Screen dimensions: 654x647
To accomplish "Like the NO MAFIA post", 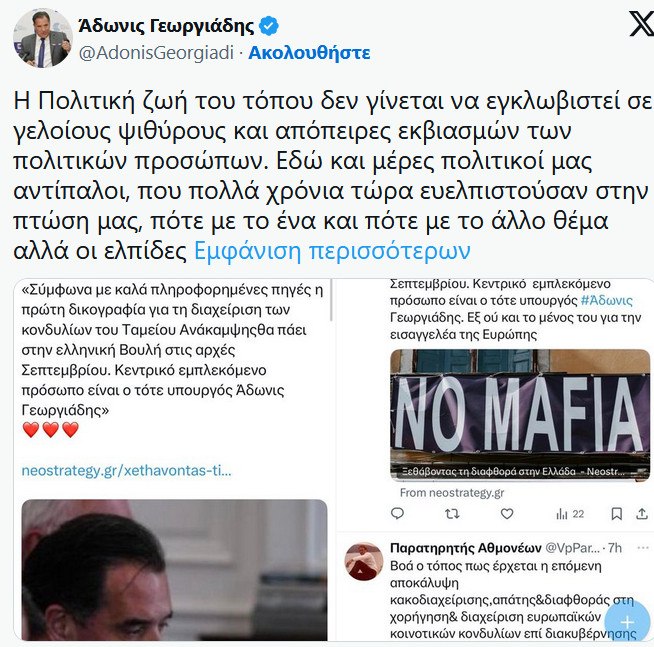I will 507,514.
